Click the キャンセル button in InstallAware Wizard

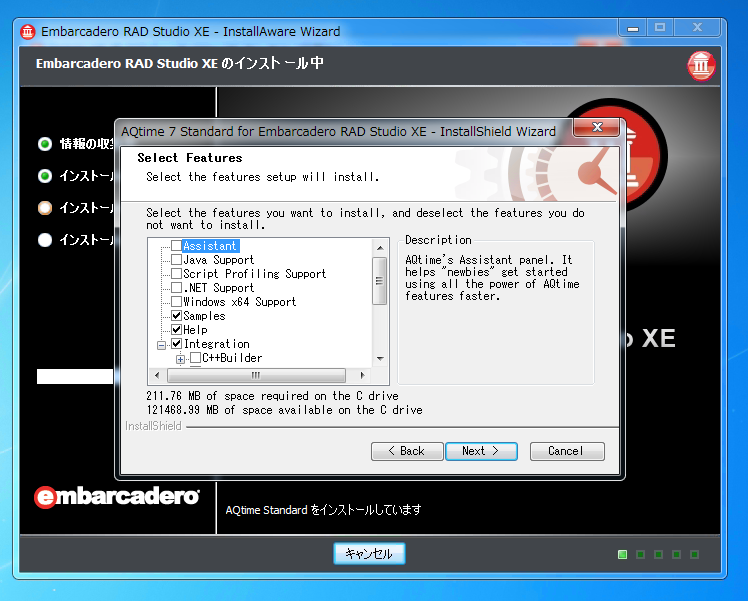point(369,554)
